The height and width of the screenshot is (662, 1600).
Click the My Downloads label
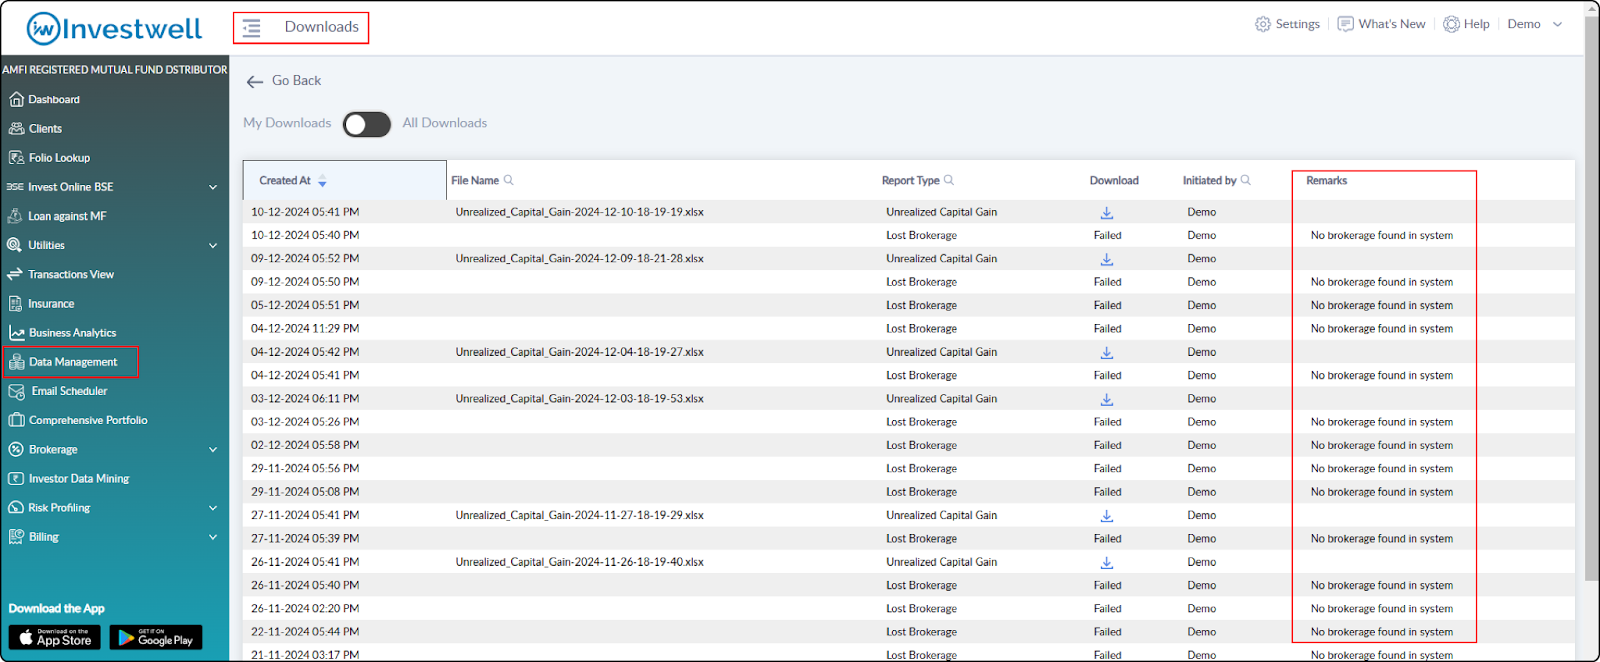coord(287,123)
